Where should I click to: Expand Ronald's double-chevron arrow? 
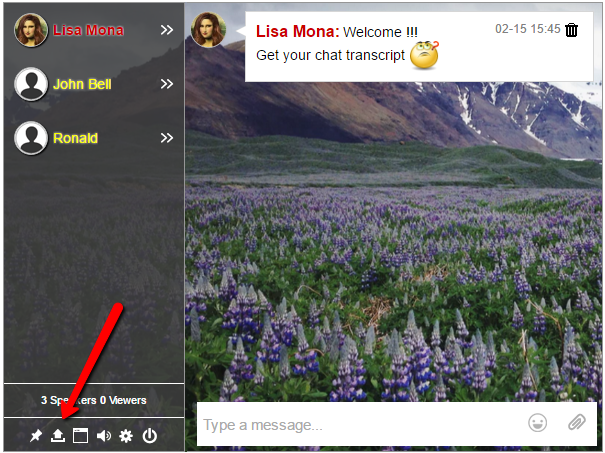click(167, 138)
